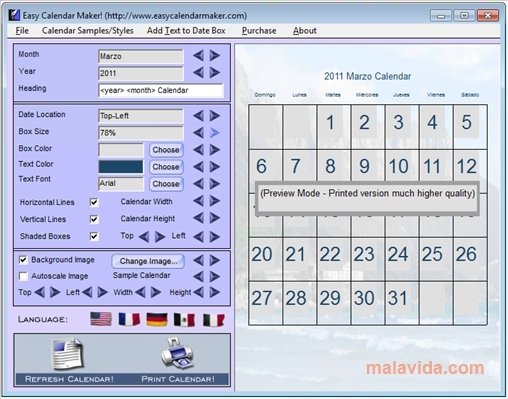
Task: Click the Date Location right arrow
Action: (215, 116)
